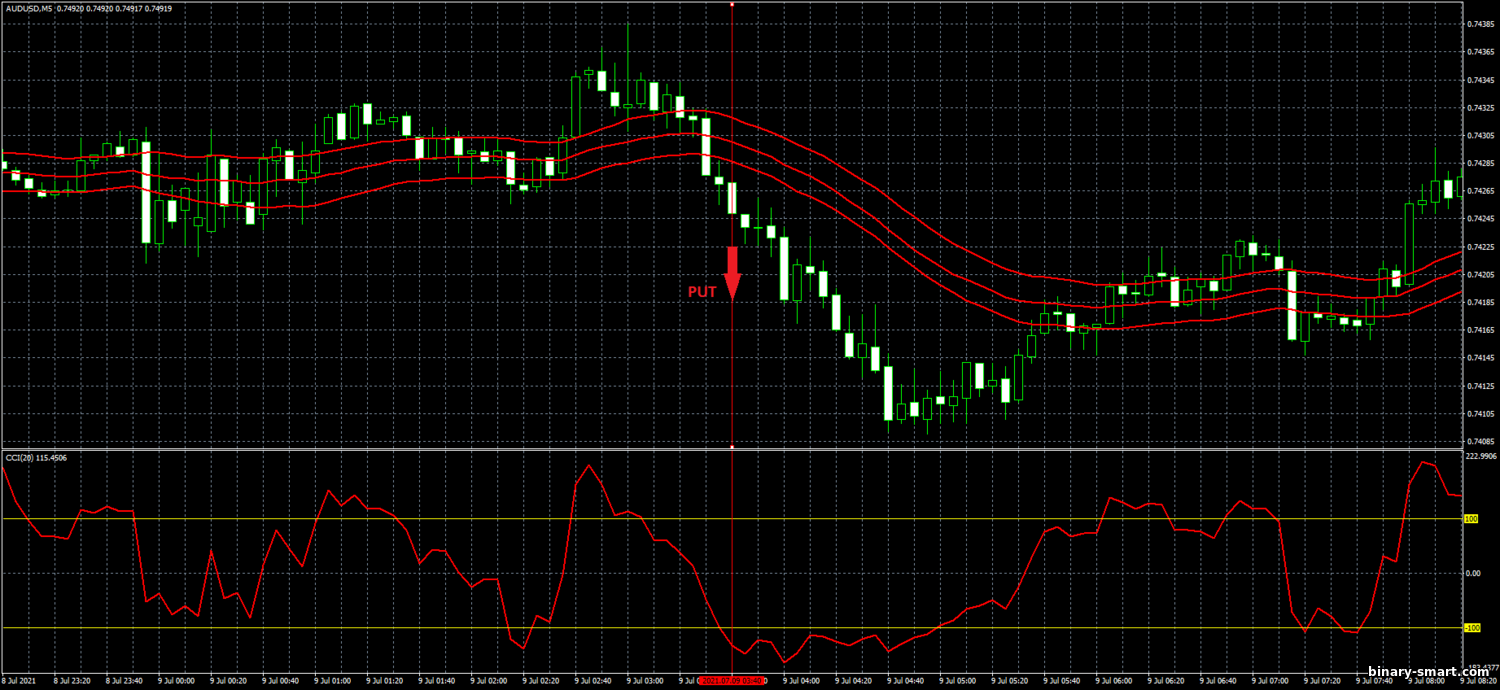1500x690 pixels.
Task: Click the top handle of the vertical red line
Action: [x=732, y=4]
